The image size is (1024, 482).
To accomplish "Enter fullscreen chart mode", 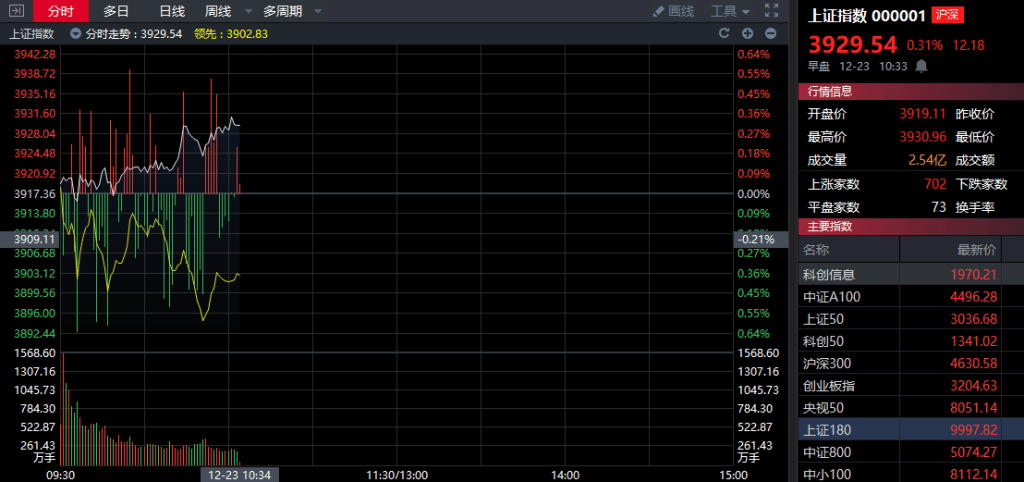I will tap(772, 11).
